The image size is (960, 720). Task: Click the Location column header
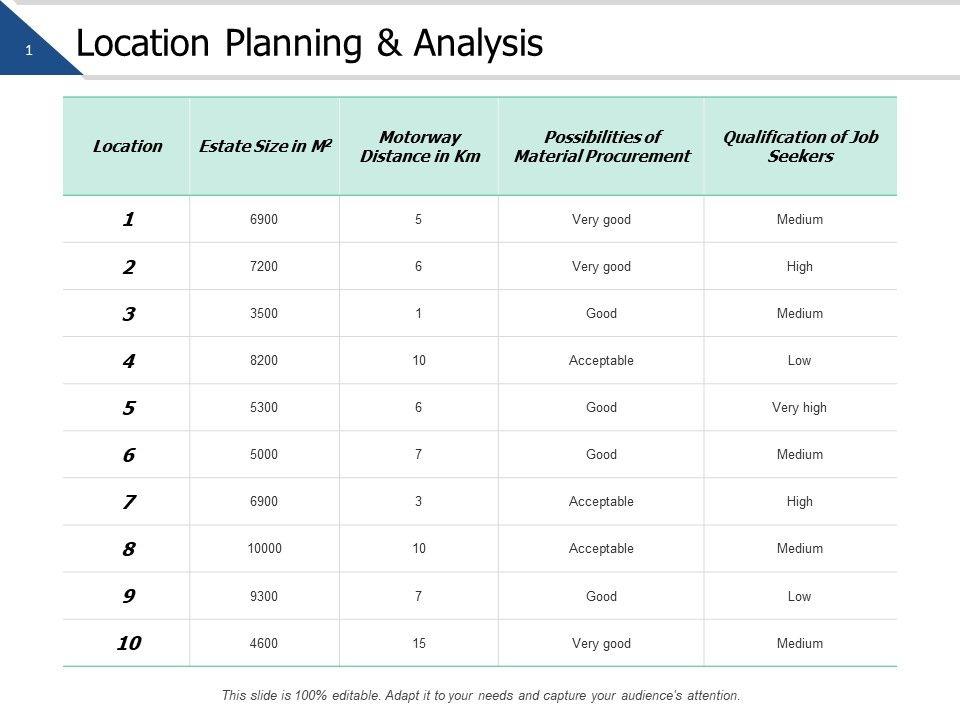[x=127, y=146]
